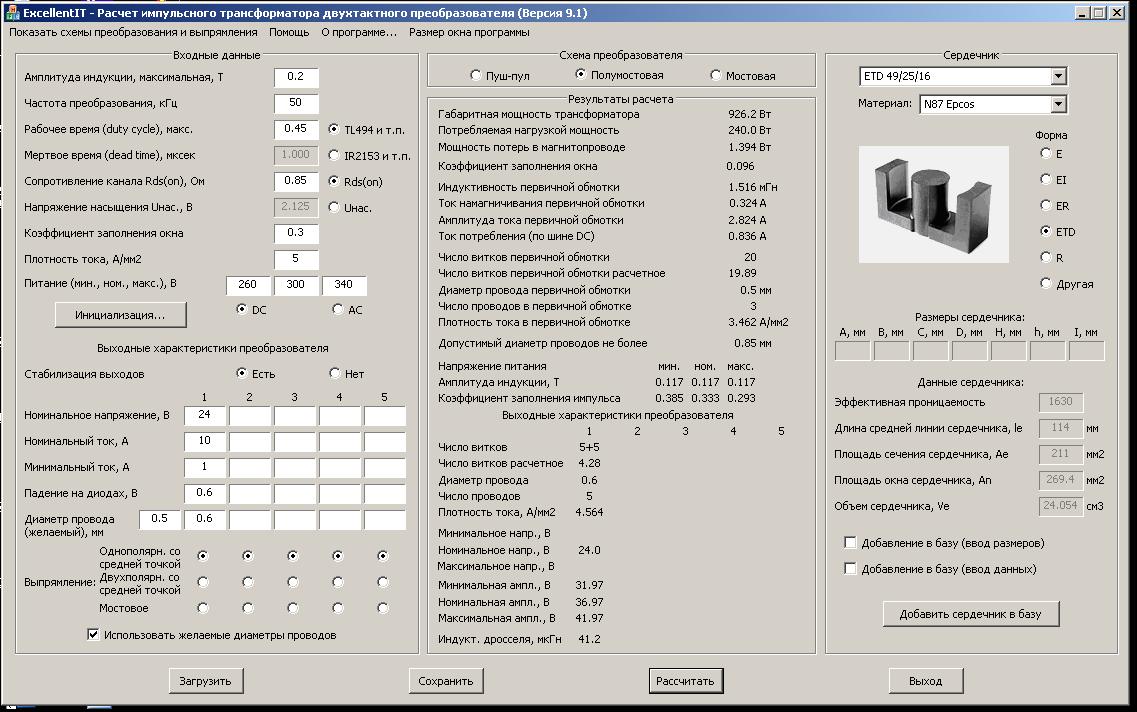Open the ETD 49/25/16 core dropdown

click(1058, 76)
